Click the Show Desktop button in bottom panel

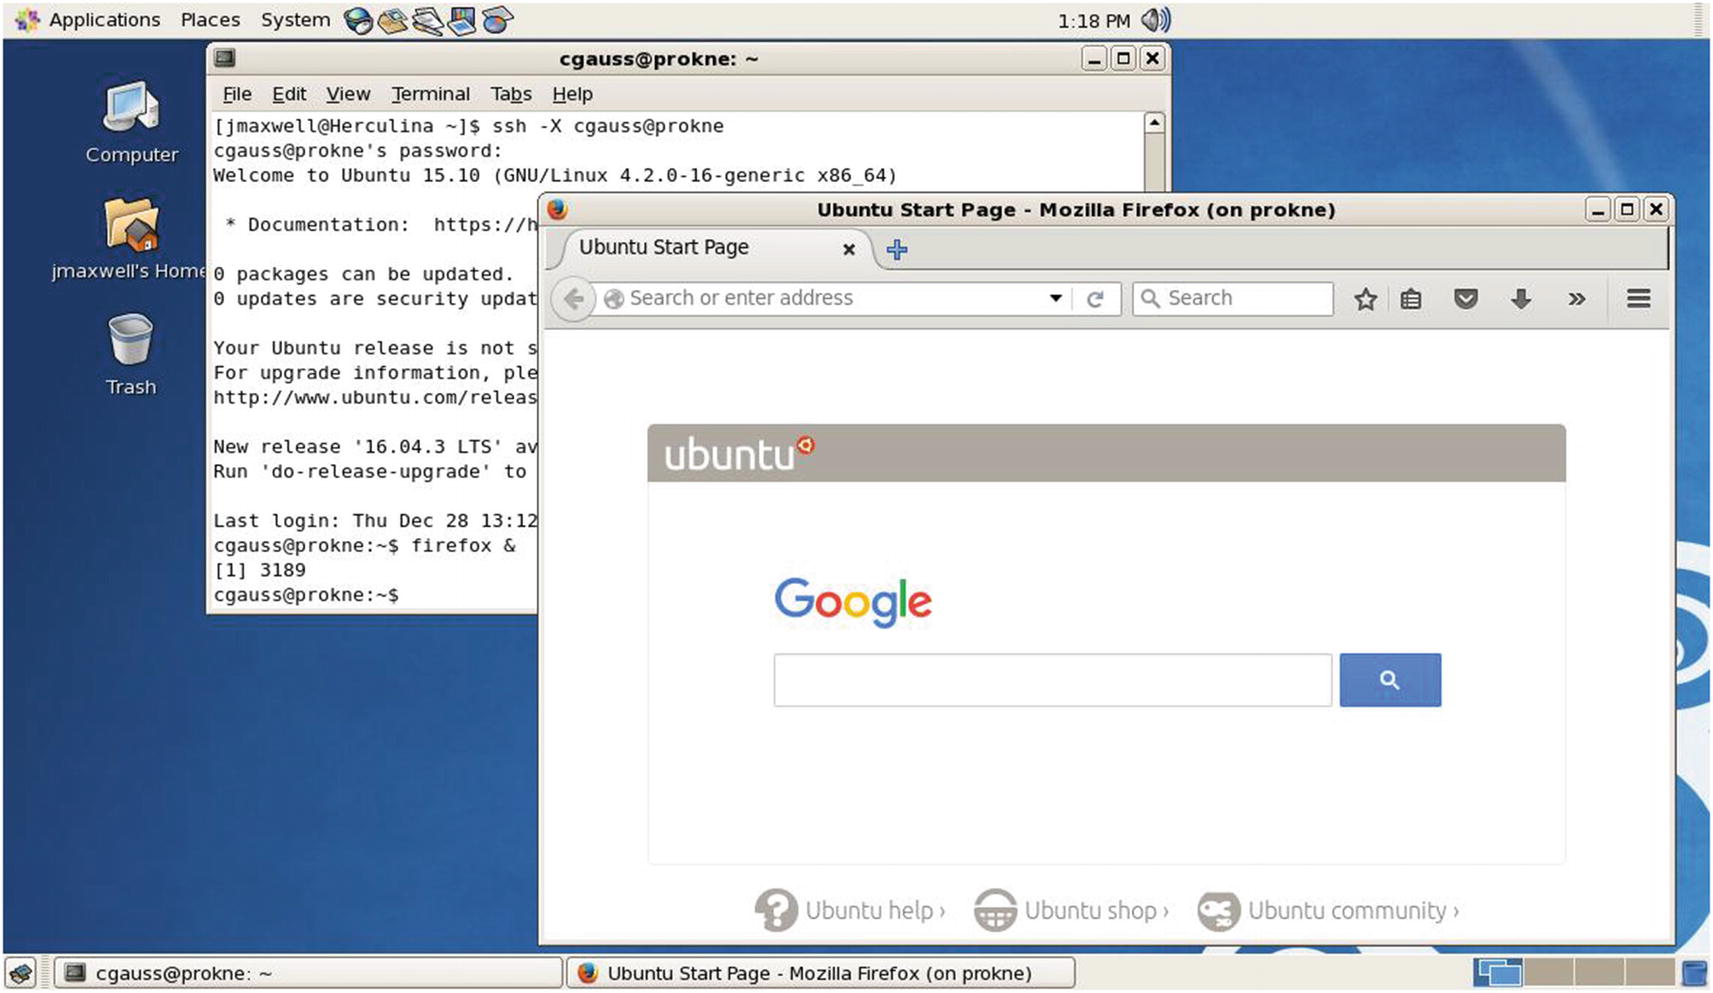coord(21,973)
